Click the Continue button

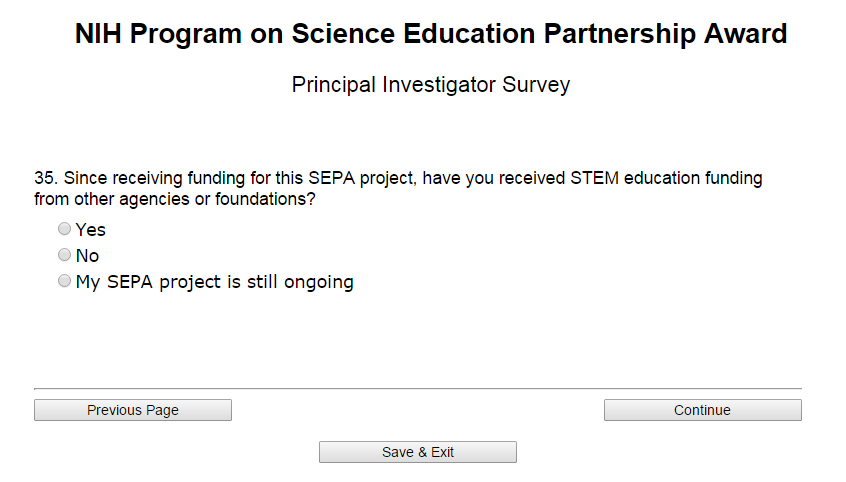(x=702, y=410)
